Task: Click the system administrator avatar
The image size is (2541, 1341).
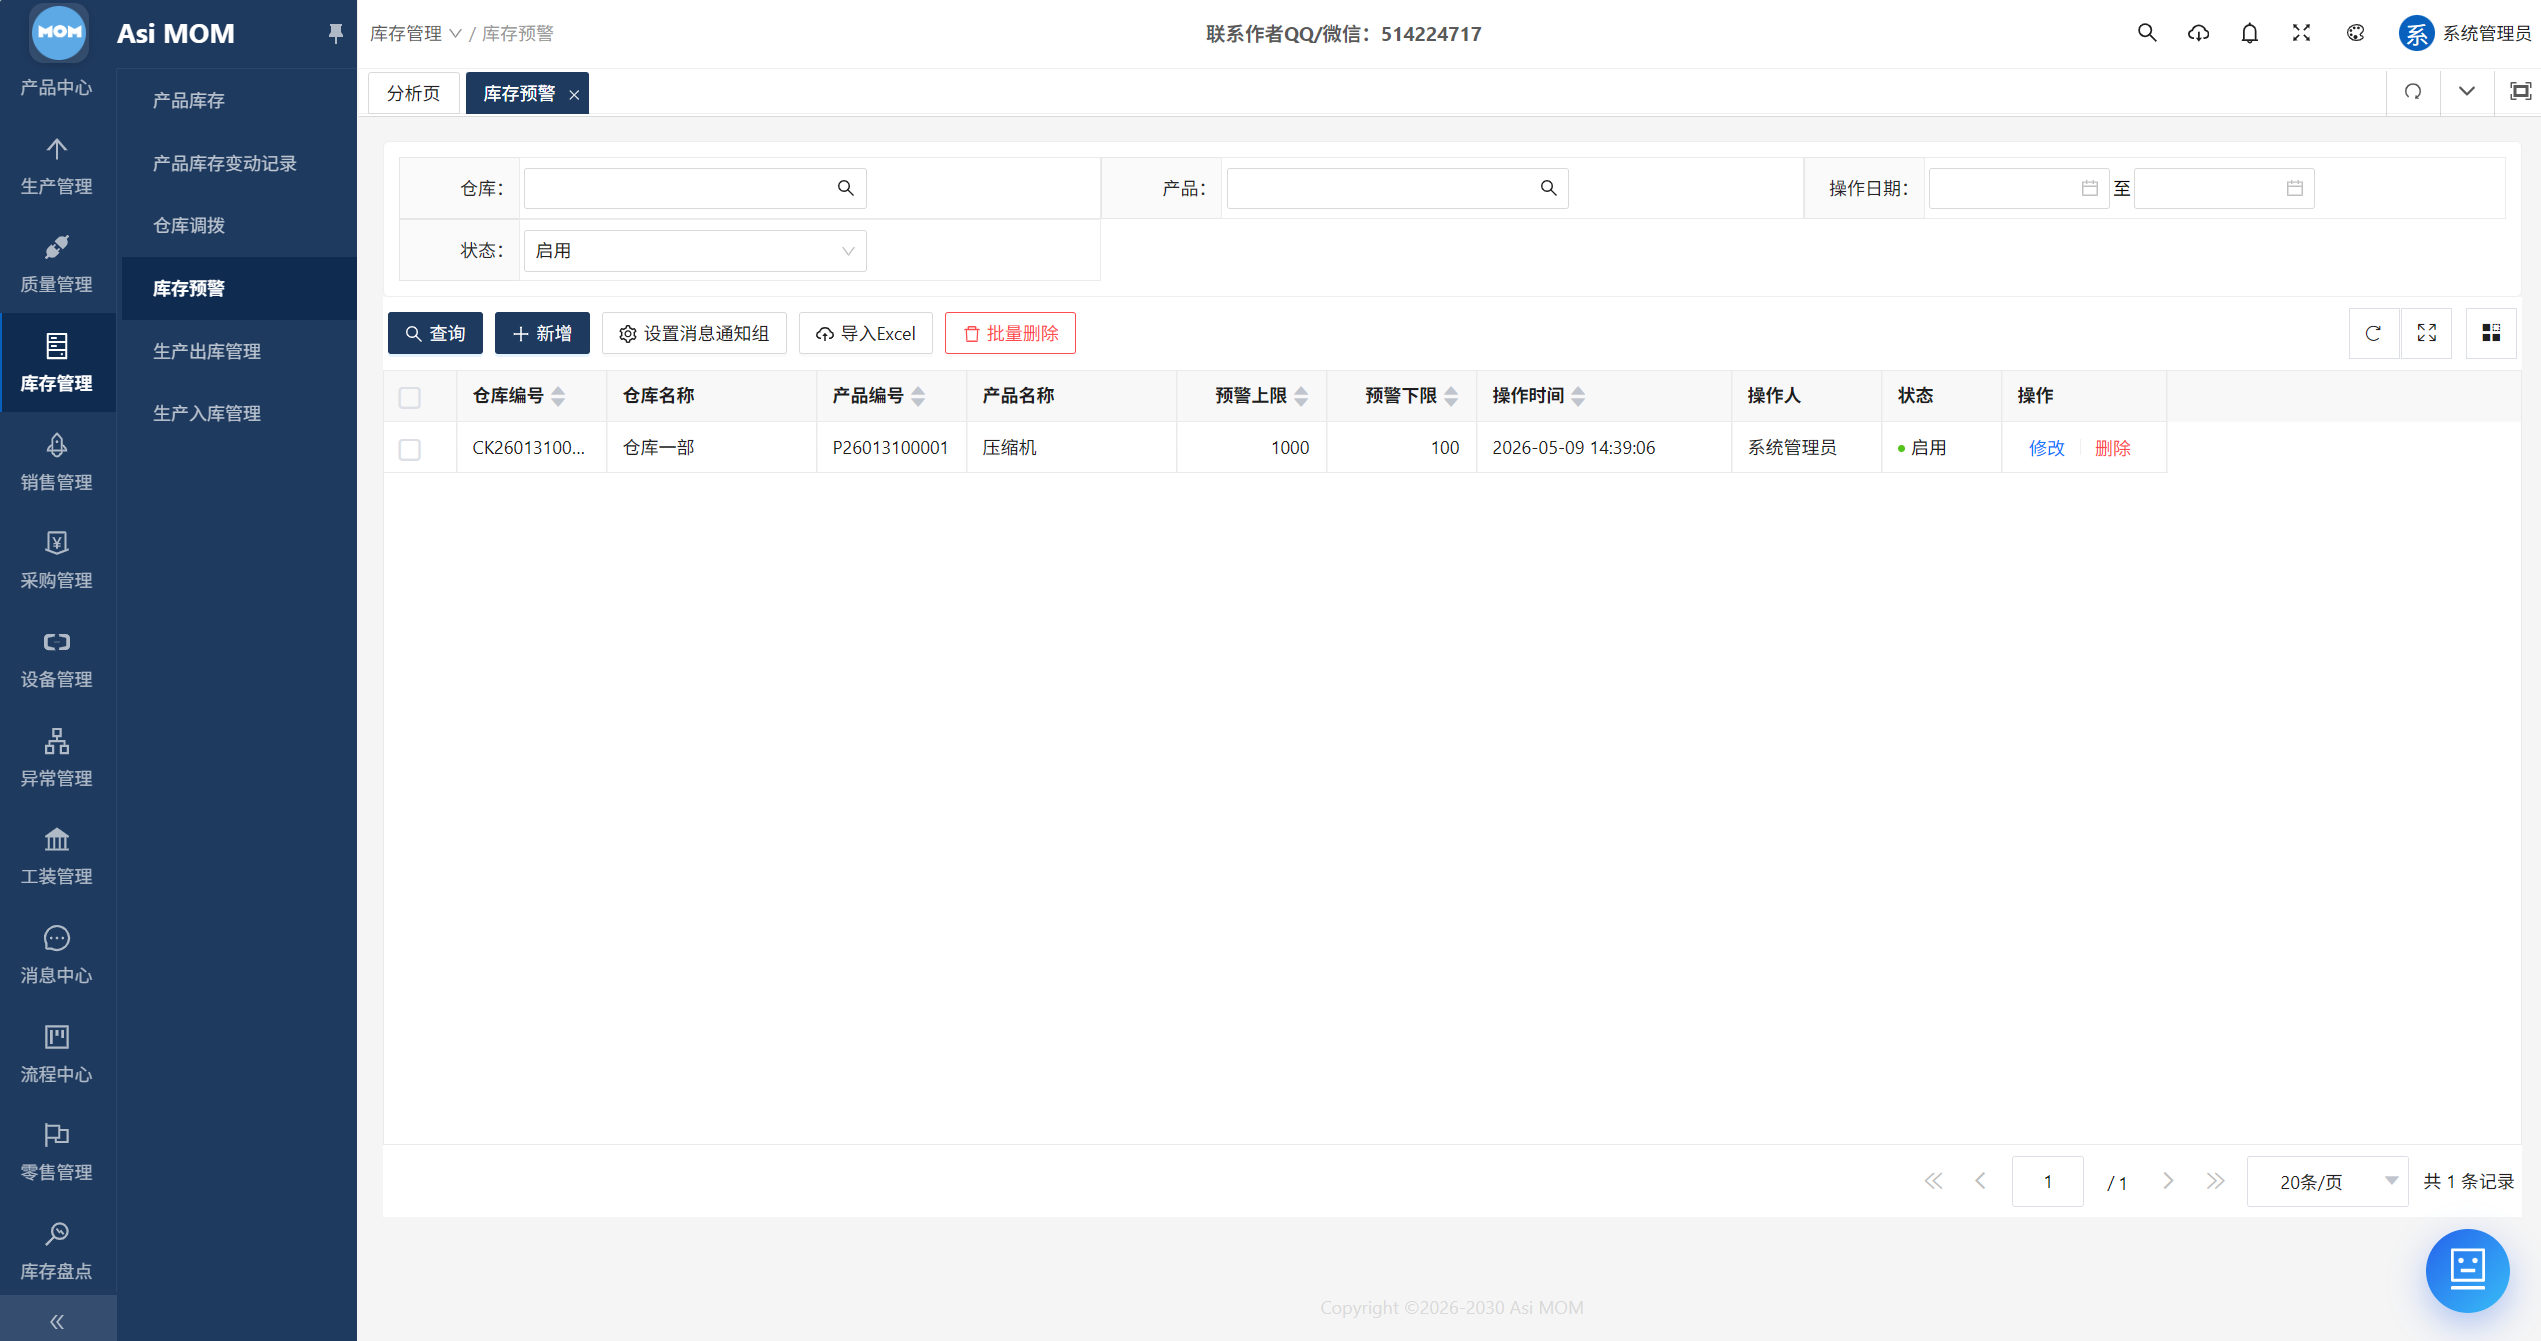Action: point(2416,33)
